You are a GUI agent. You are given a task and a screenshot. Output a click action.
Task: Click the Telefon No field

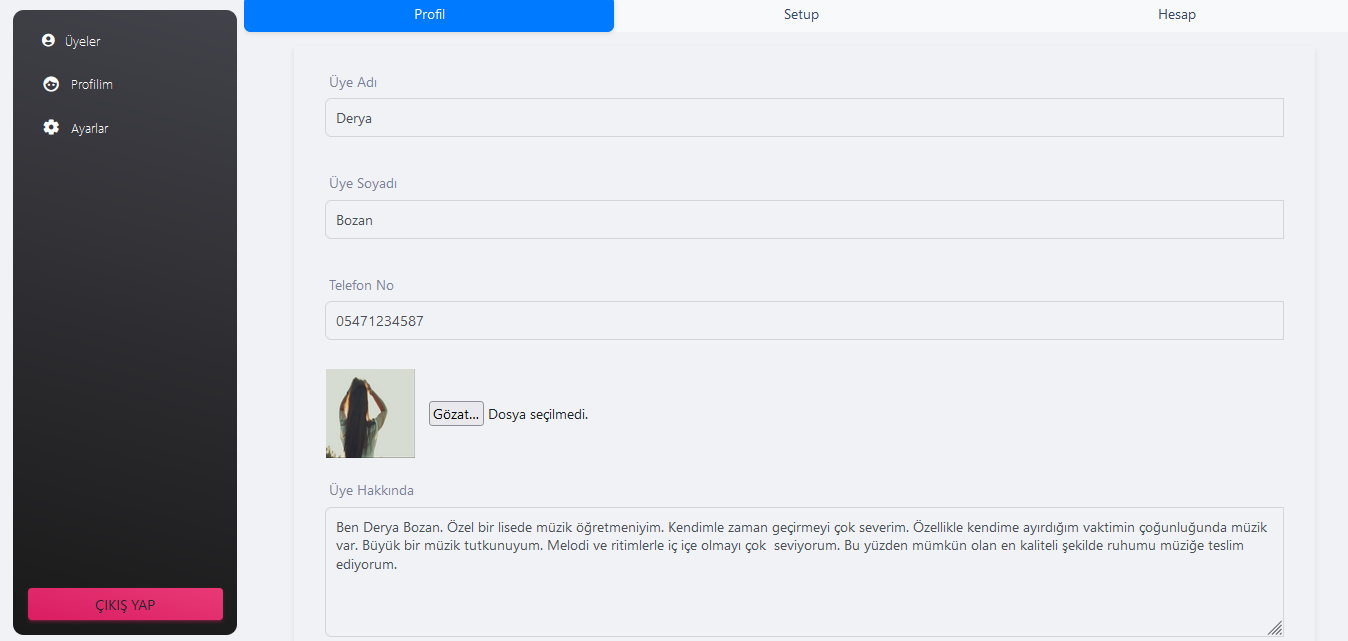pyautogui.click(x=804, y=320)
